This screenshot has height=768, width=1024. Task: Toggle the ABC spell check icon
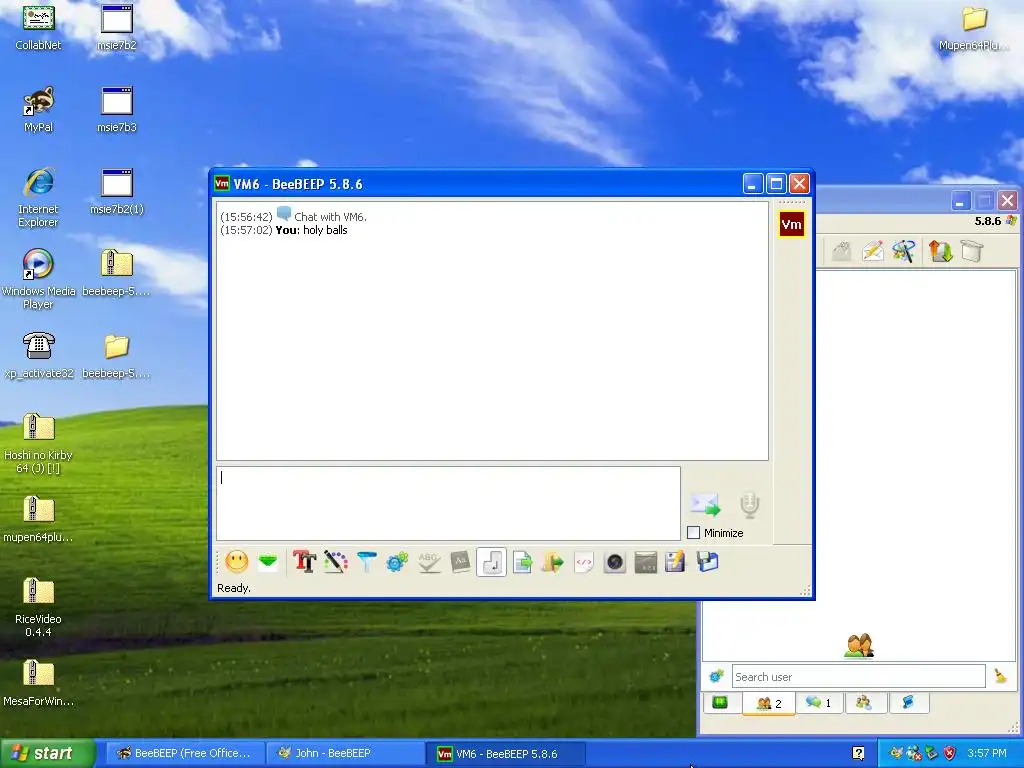[x=428, y=562]
